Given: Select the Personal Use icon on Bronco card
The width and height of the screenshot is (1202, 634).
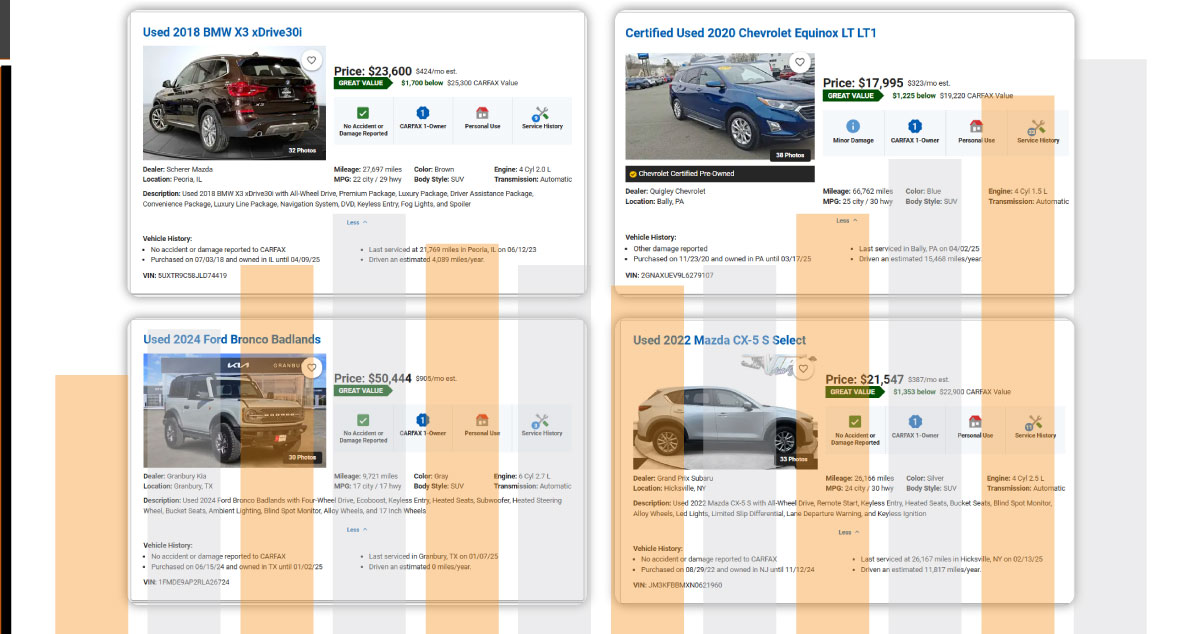Looking at the screenshot, I should (x=481, y=427).
